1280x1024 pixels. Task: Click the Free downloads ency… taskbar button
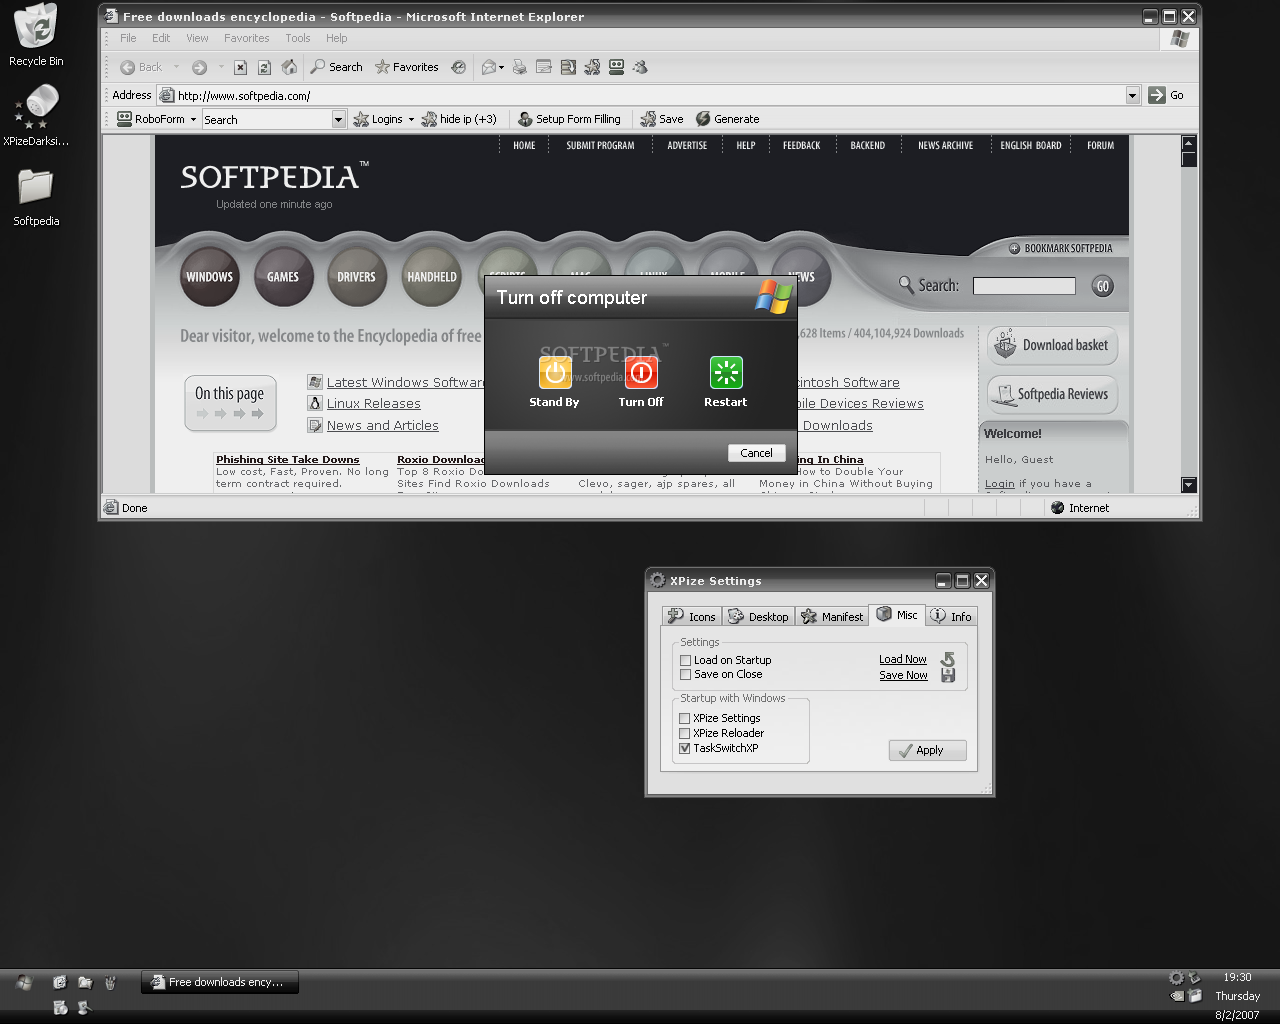click(x=220, y=982)
